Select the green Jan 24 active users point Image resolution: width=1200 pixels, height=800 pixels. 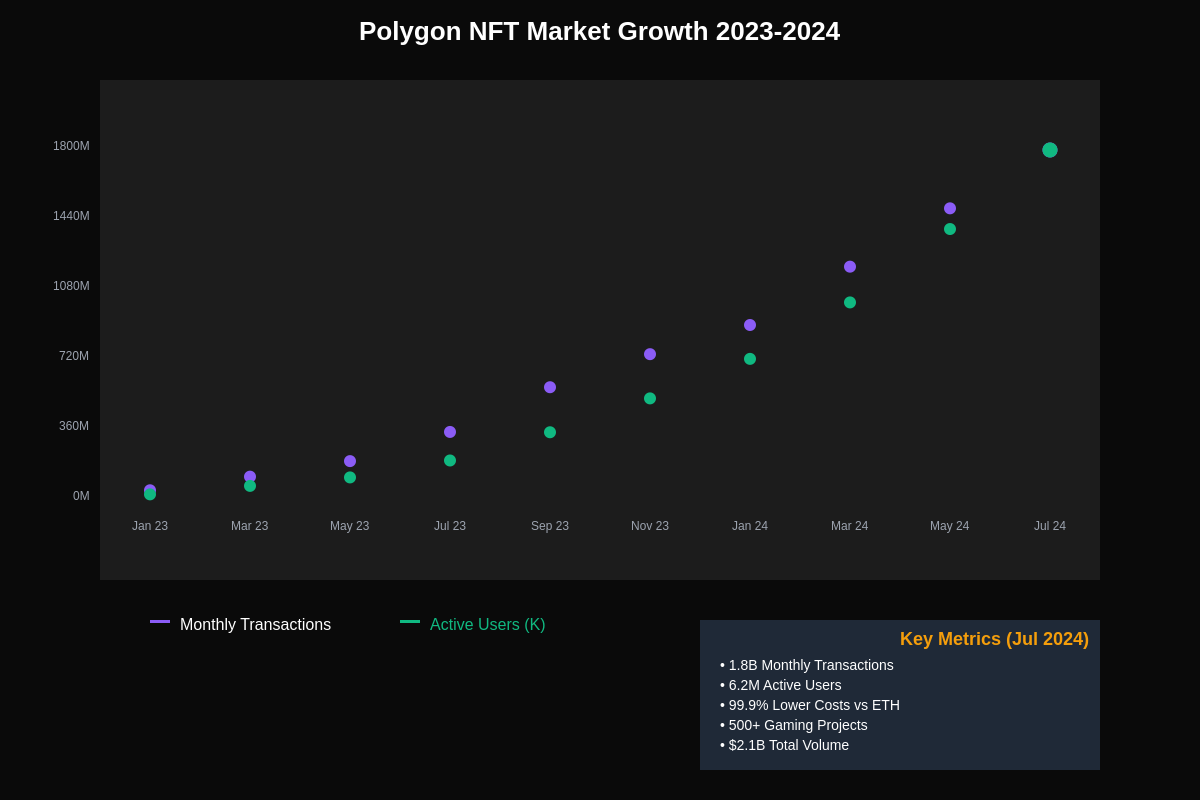[x=750, y=359]
